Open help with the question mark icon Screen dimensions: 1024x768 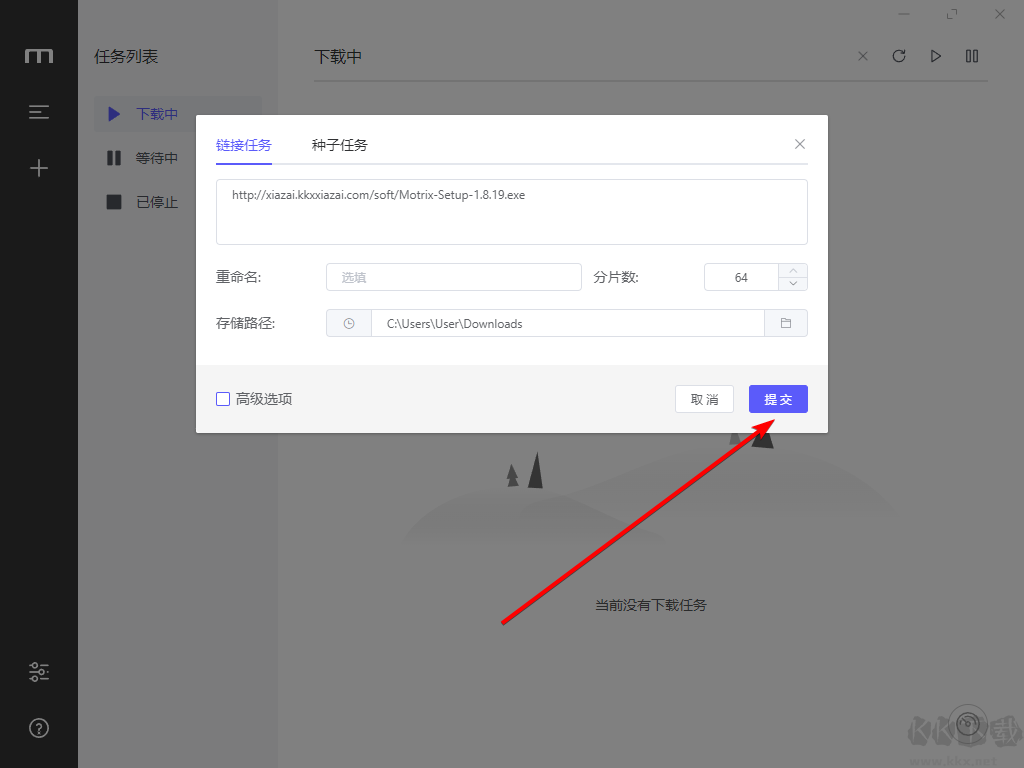pos(38,728)
